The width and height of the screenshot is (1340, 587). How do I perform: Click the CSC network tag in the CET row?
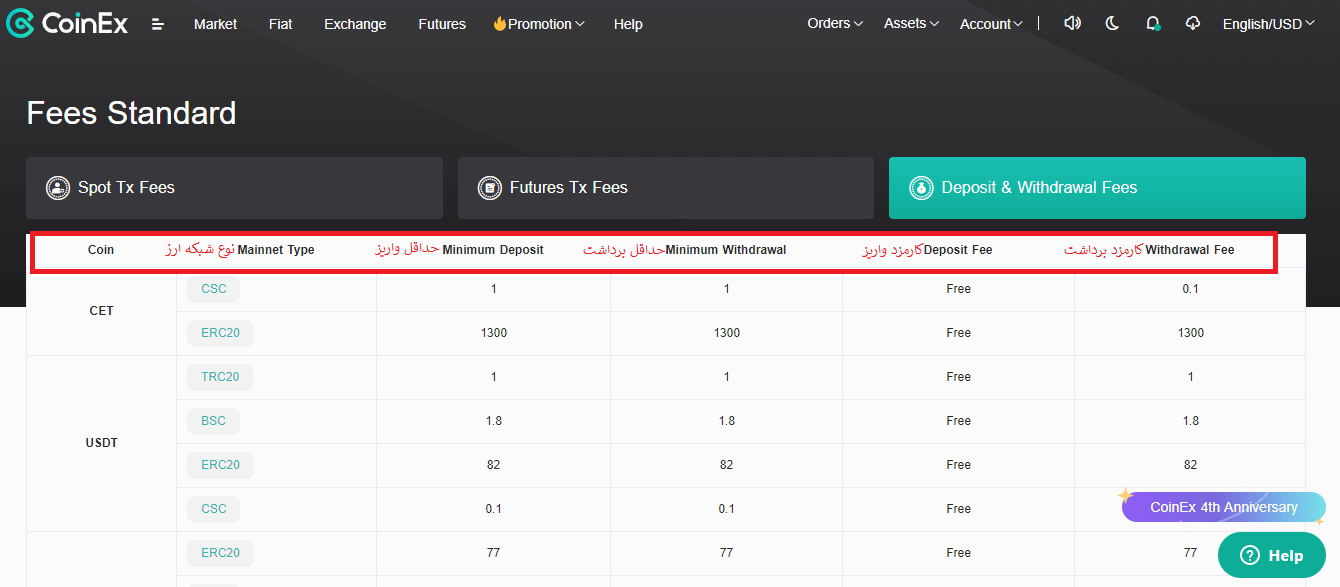pyautogui.click(x=214, y=289)
